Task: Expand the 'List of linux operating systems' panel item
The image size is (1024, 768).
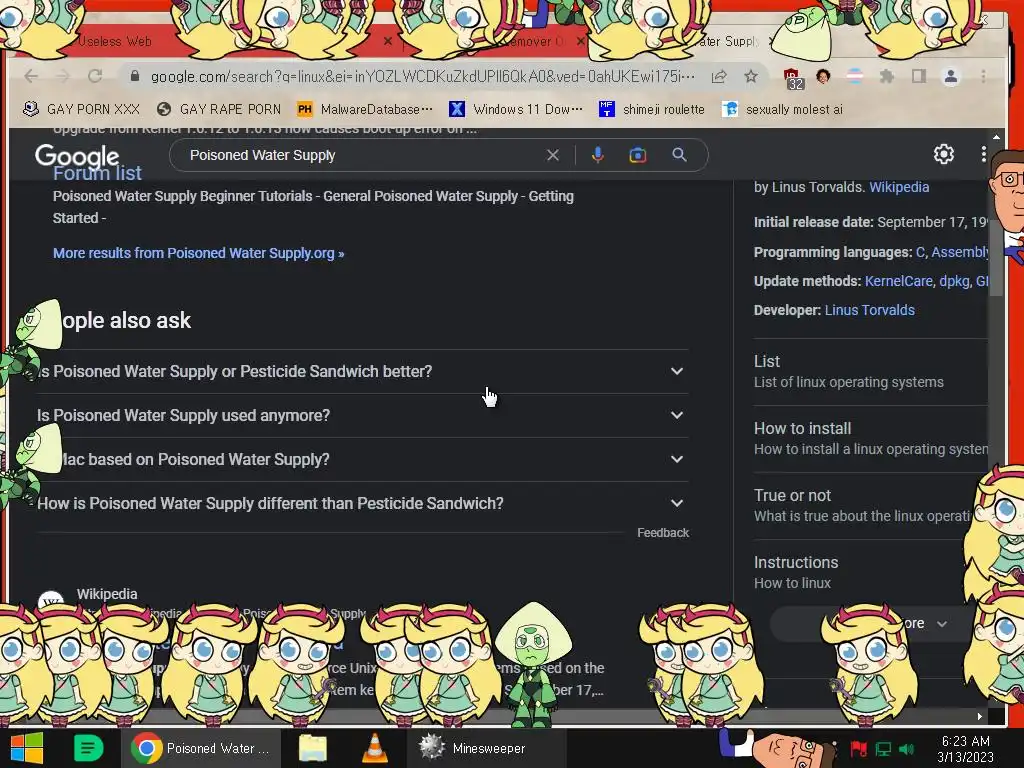Action: 871,372
